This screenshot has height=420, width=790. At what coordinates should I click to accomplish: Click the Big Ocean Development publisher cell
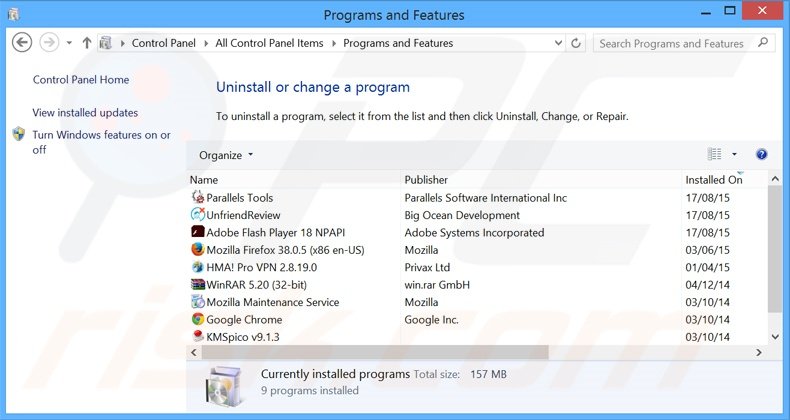coord(462,216)
